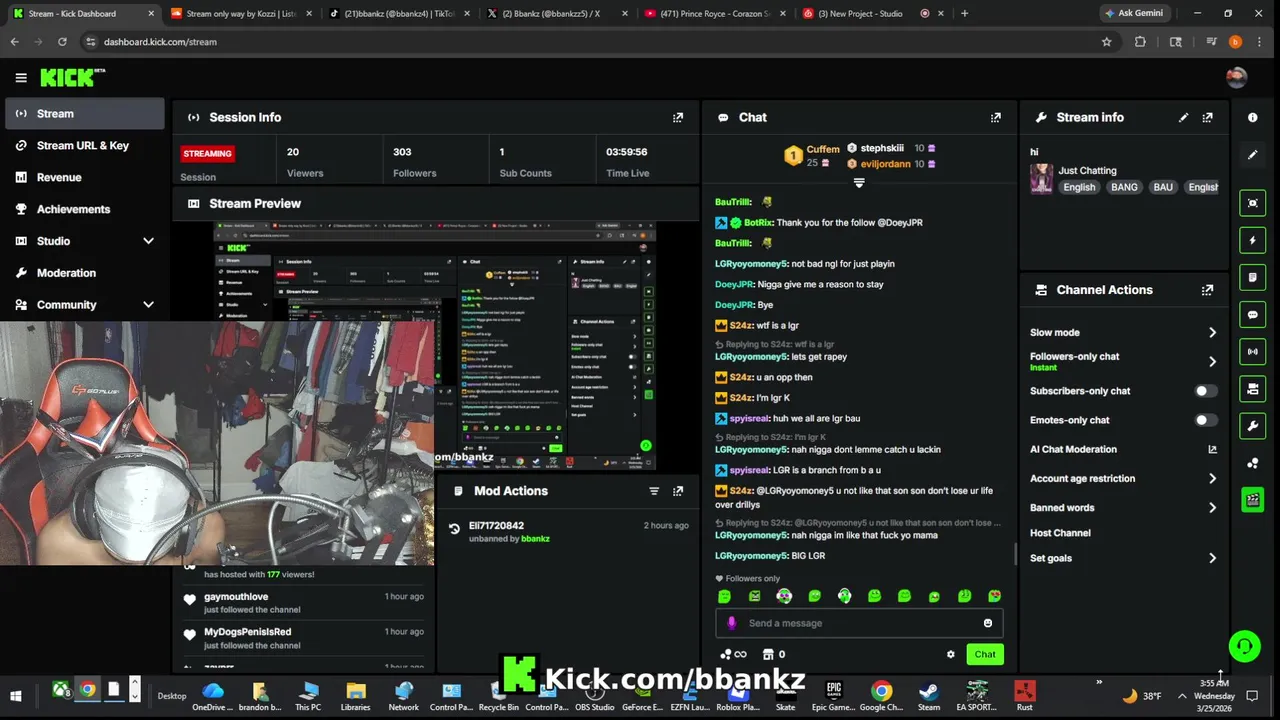Open the Mod Actions filter icon
The height and width of the screenshot is (720, 1280).
pos(654,491)
